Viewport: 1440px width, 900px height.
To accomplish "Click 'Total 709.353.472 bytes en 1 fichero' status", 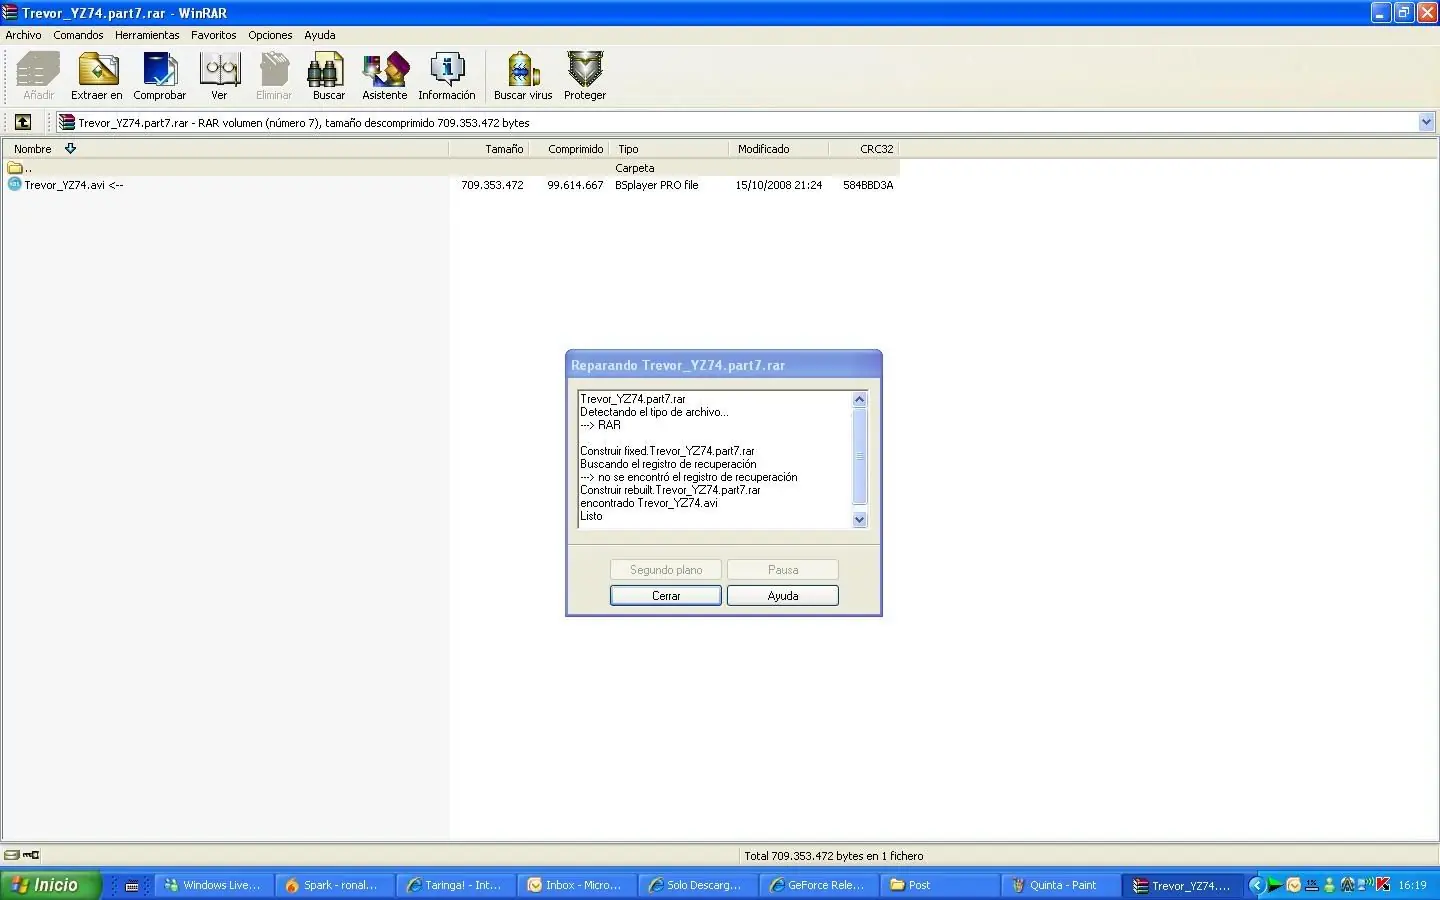I will pos(834,856).
